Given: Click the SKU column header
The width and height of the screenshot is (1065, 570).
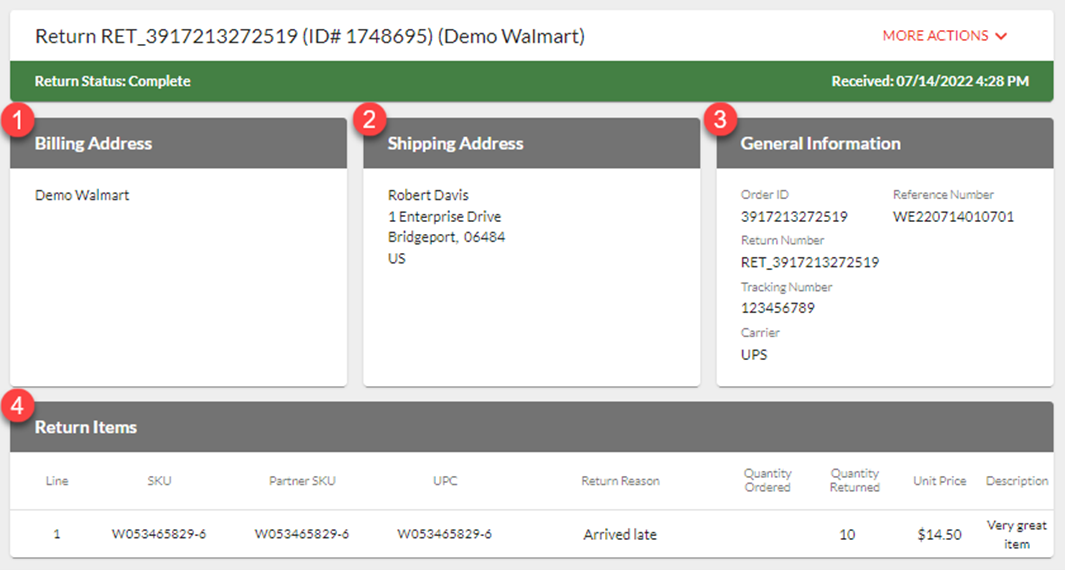Looking at the screenshot, I should (159, 481).
